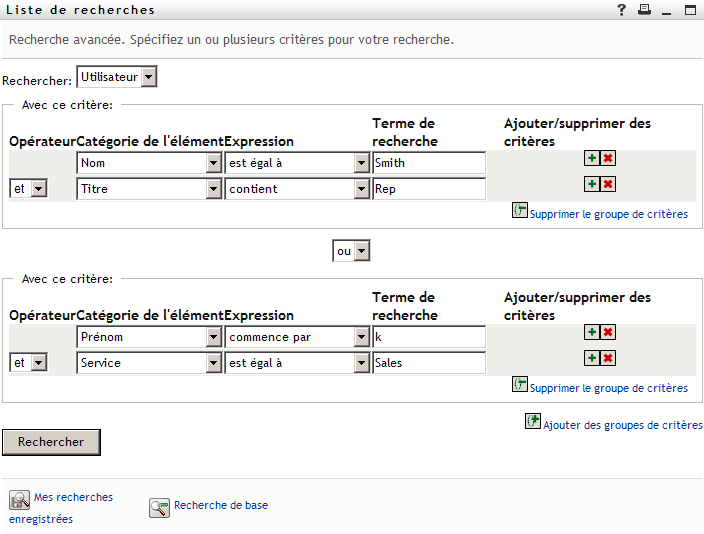This screenshot has height=534, width=704.
Task: Click the print icon in title bar
Action: point(645,10)
